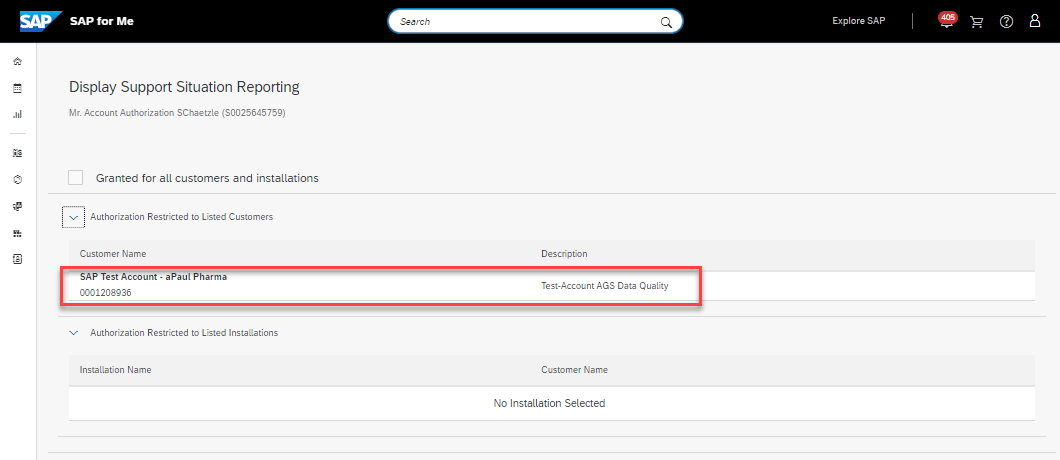Open the shopping cart icon
Viewport: 1060px width, 460px height.
tap(977, 22)
